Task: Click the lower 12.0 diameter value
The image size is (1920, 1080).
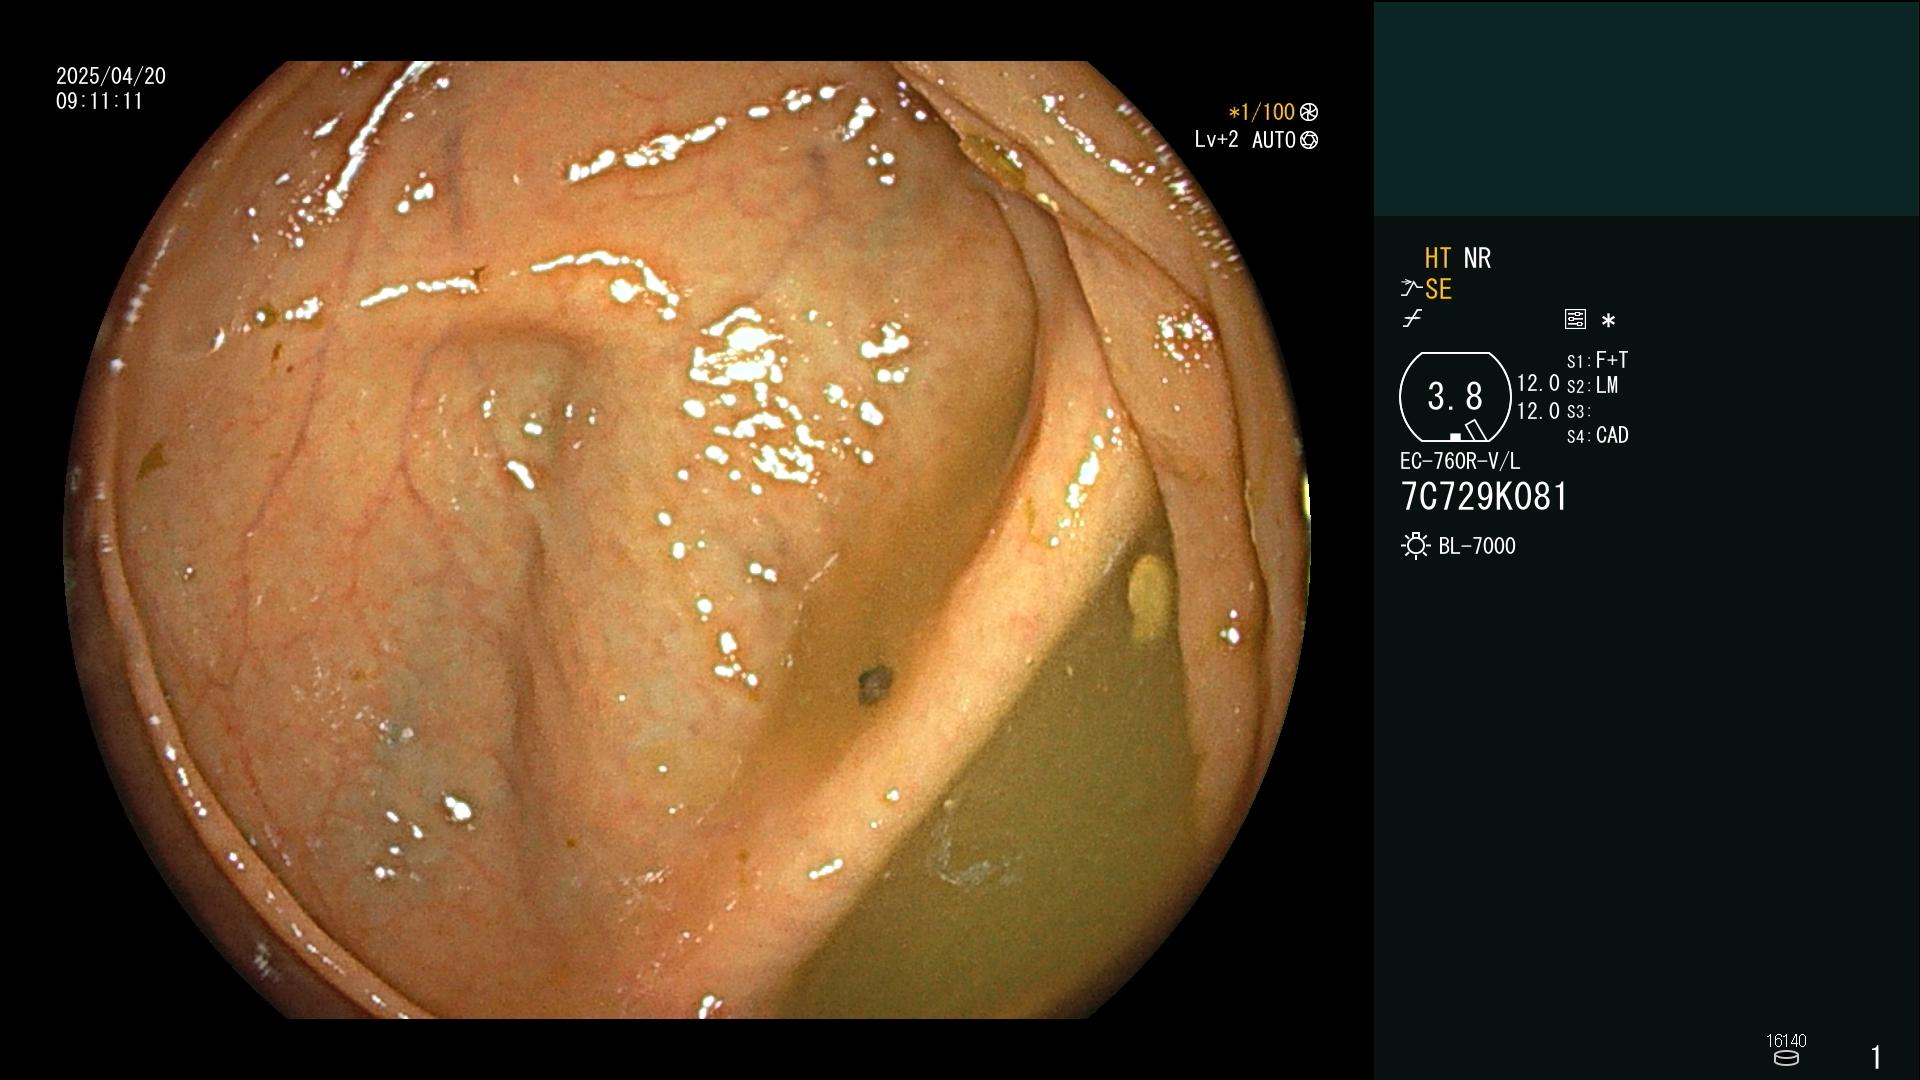Action: point(1538,411)
